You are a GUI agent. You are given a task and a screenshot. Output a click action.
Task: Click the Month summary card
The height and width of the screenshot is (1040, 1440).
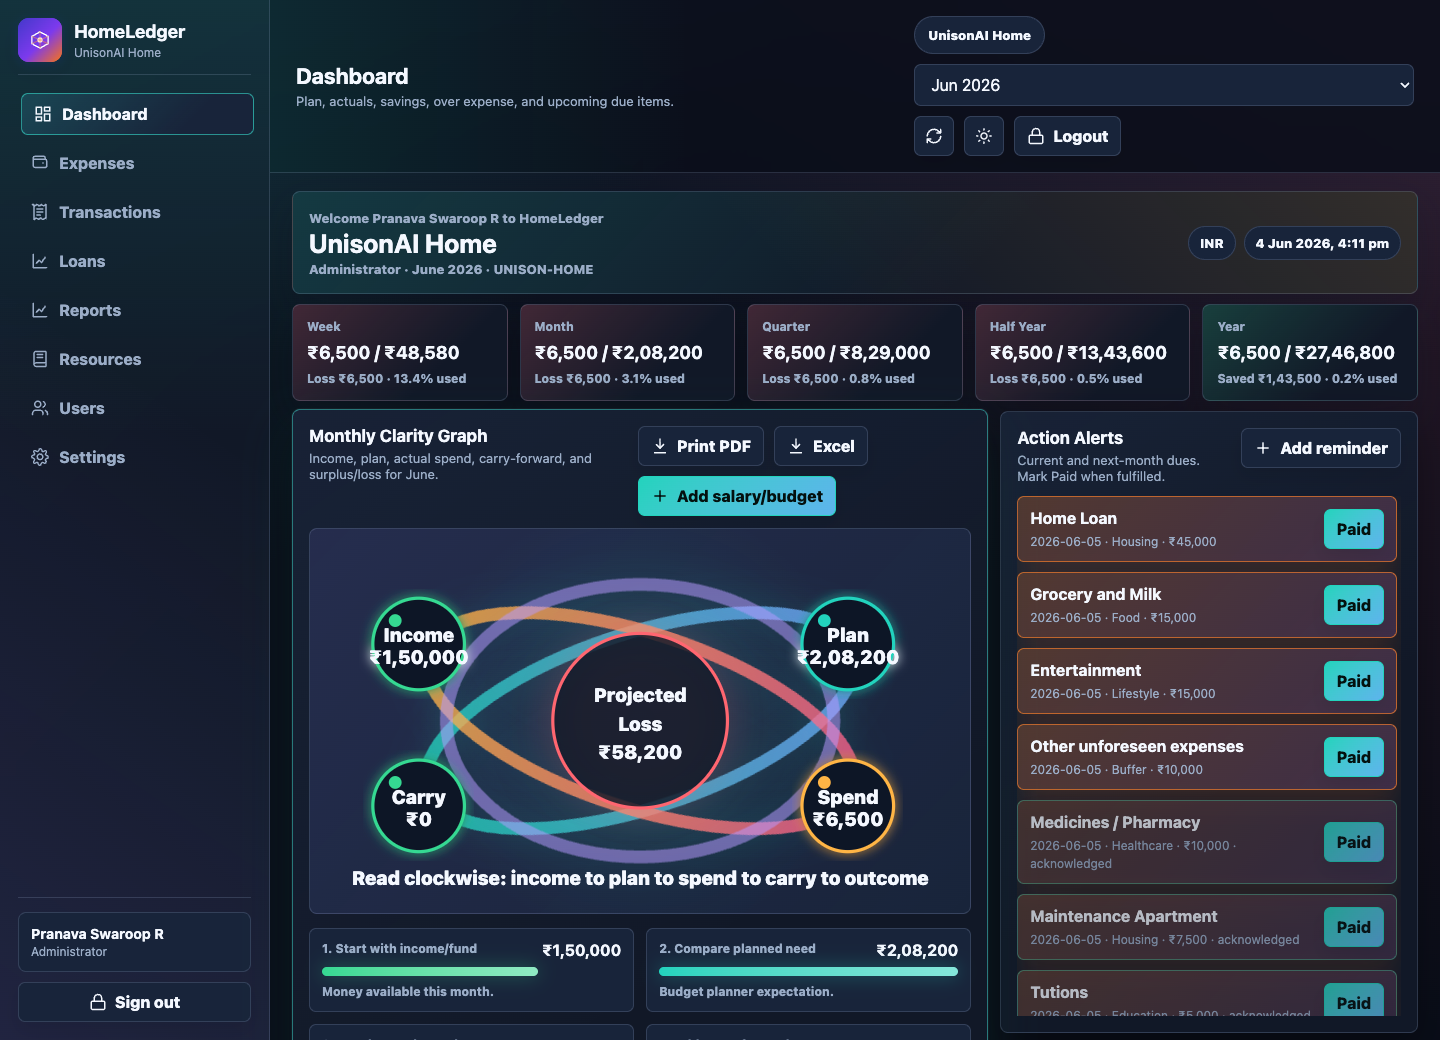(627, 352)
